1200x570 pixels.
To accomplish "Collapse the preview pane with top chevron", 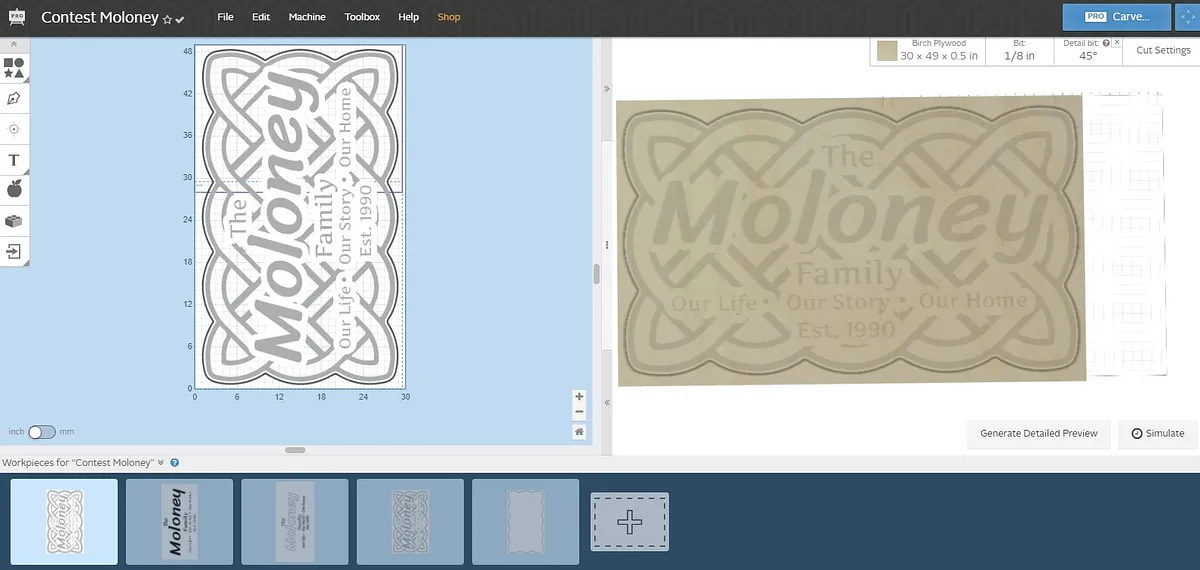I will point(607,89).
